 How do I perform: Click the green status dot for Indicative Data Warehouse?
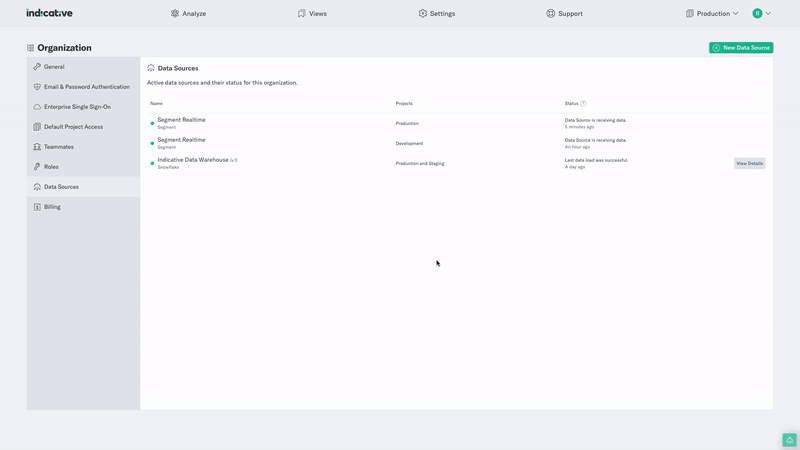point(152,163)
